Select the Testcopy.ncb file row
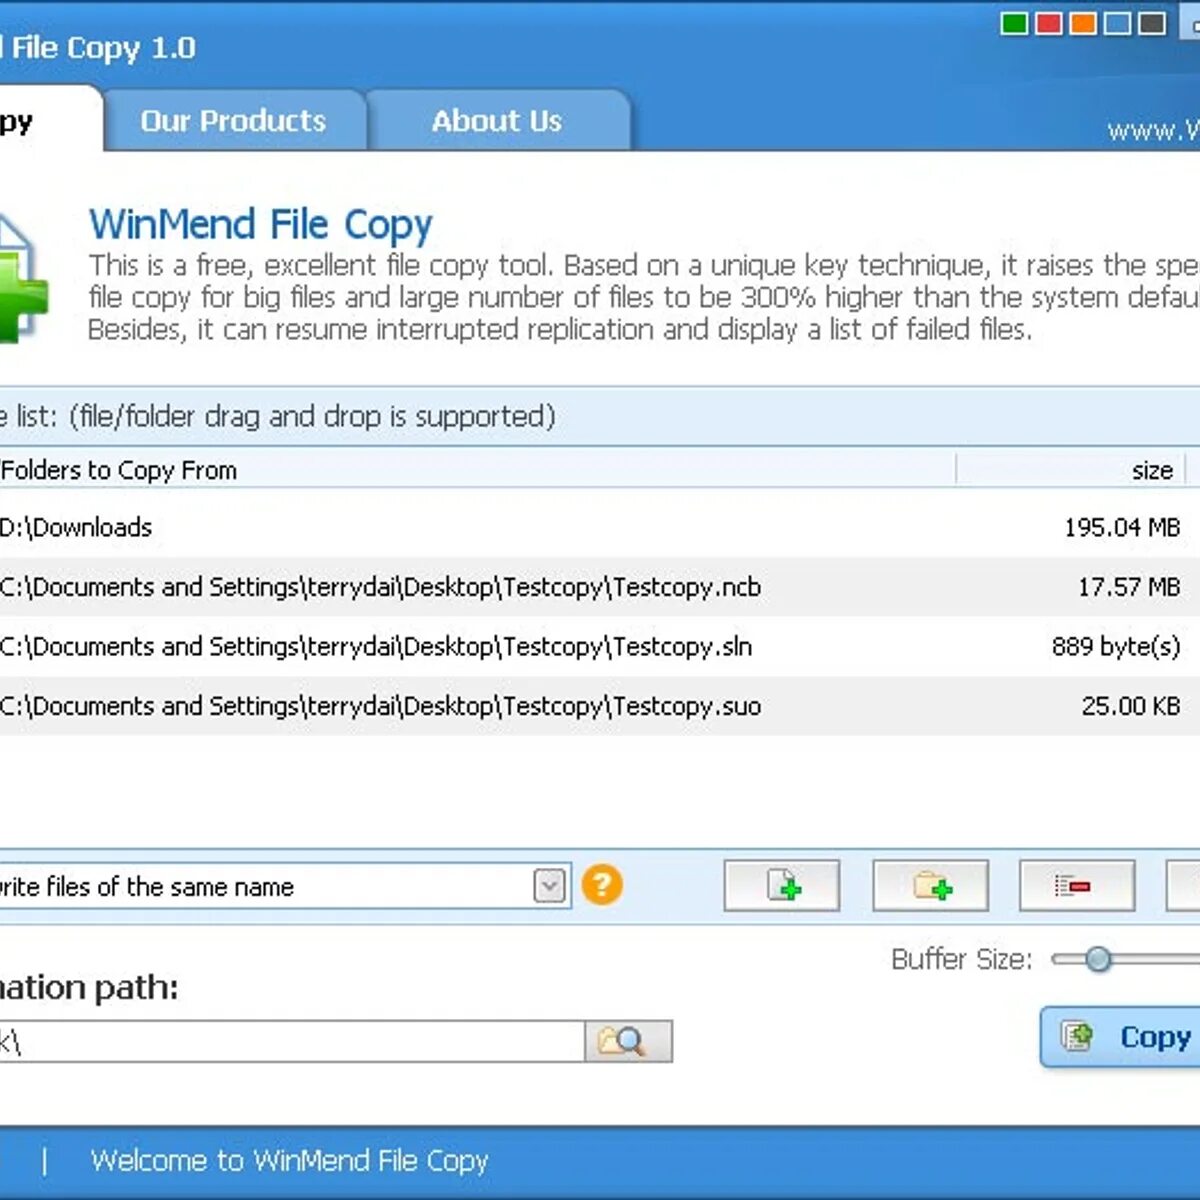The width and height of the screenshot is (1200, 1200). click(x=600, y=587)
